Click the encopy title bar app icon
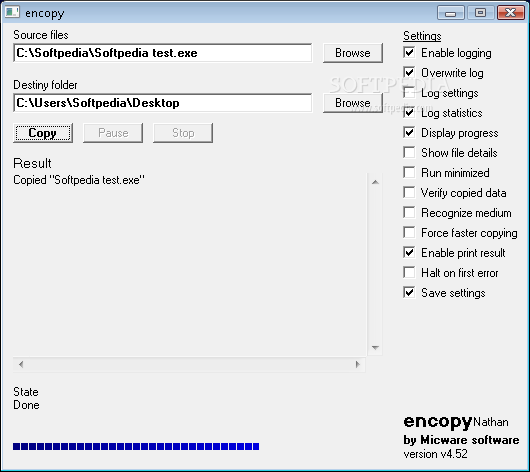 [x=12, y=12]
